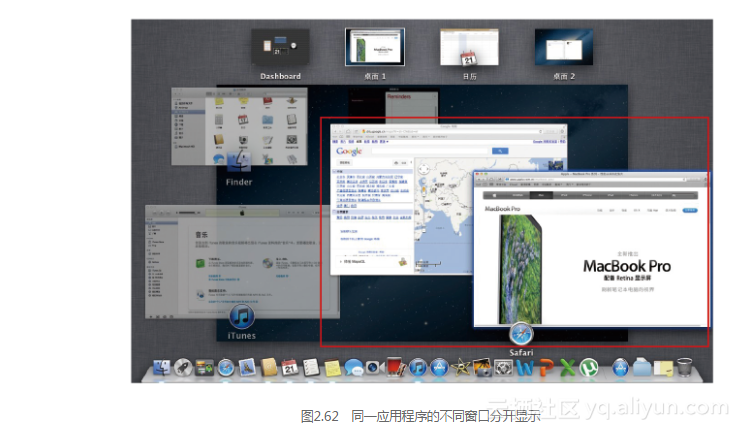Switch to 桌面 2 space thumbnail
The width and height of the screenshot is (740, 431).
click(x=563, y=47)
